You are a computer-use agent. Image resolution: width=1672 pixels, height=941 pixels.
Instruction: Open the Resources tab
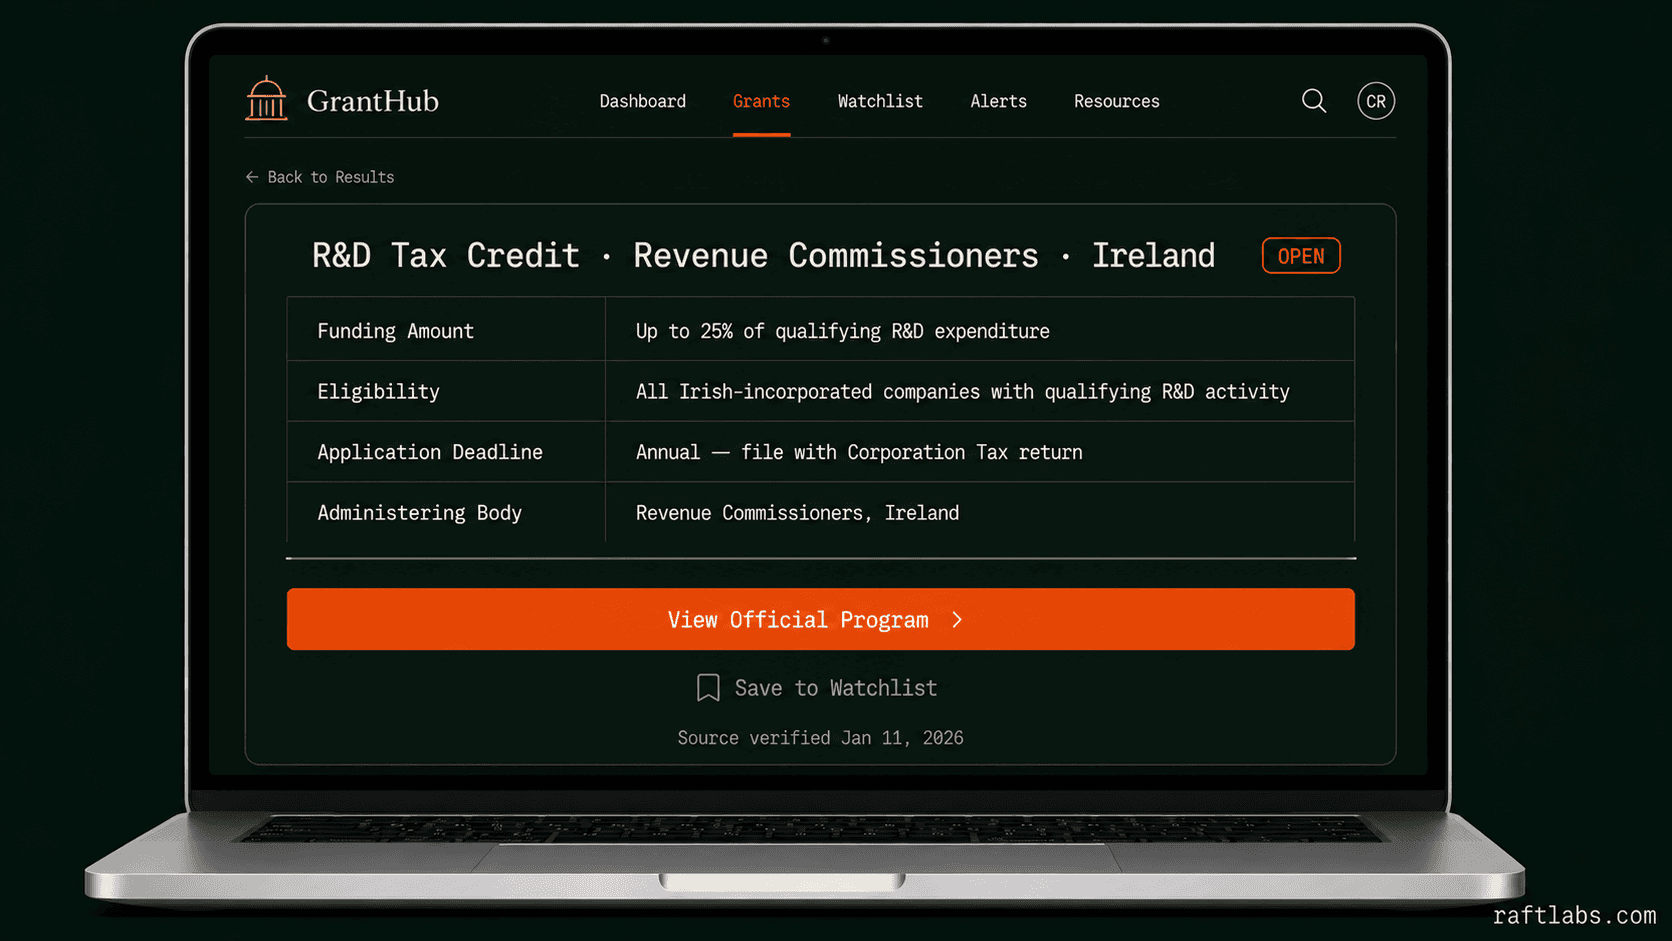1117,101
